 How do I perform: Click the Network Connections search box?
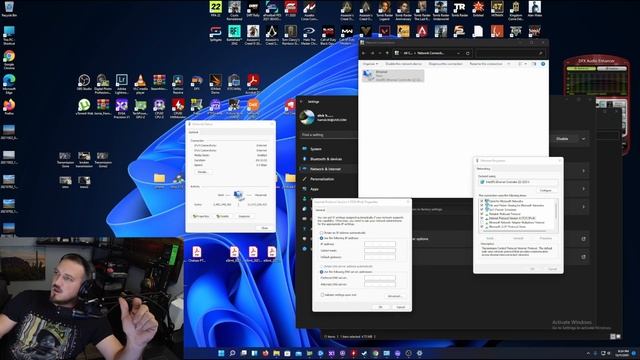(510, 53)
